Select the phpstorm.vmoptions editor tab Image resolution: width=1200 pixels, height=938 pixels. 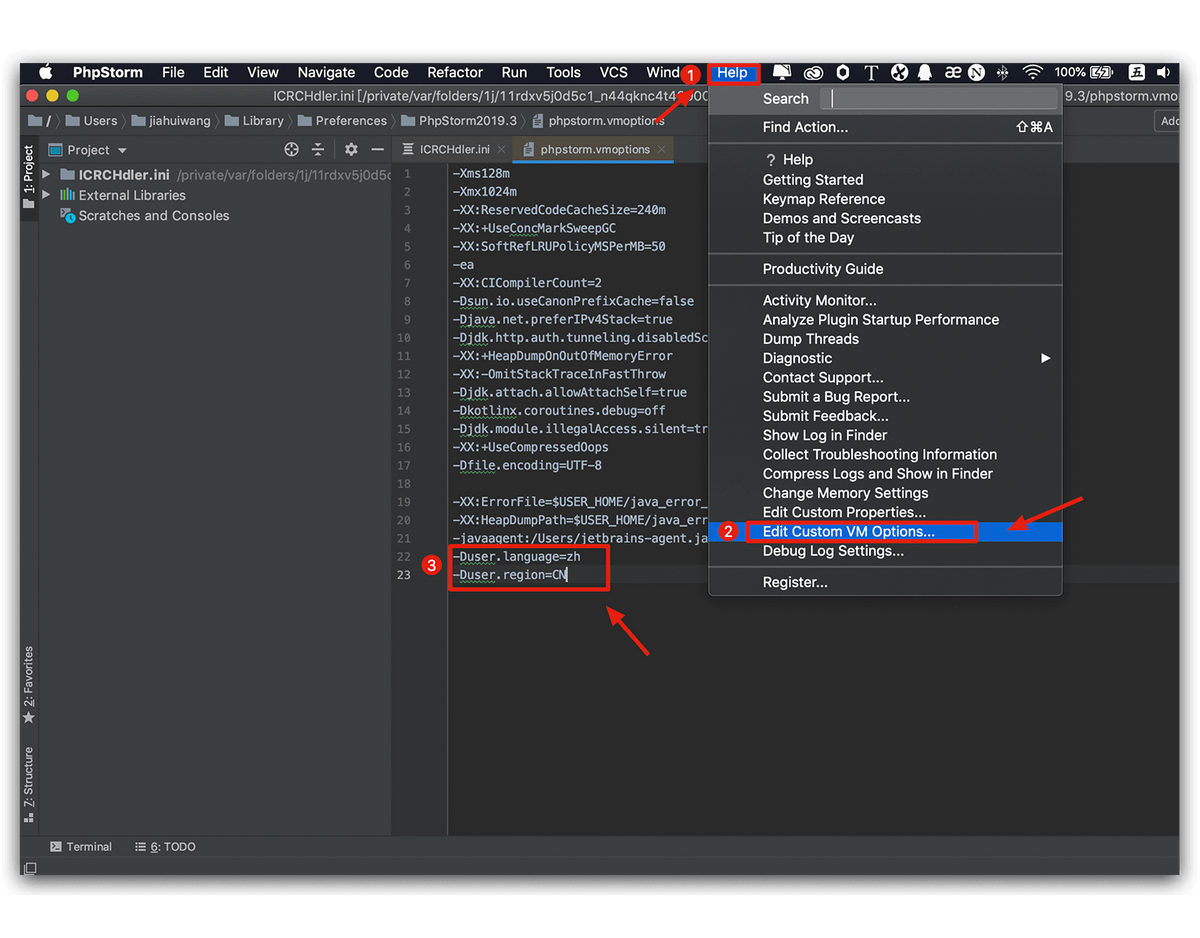pyautogui.click(x=593, y=149)
